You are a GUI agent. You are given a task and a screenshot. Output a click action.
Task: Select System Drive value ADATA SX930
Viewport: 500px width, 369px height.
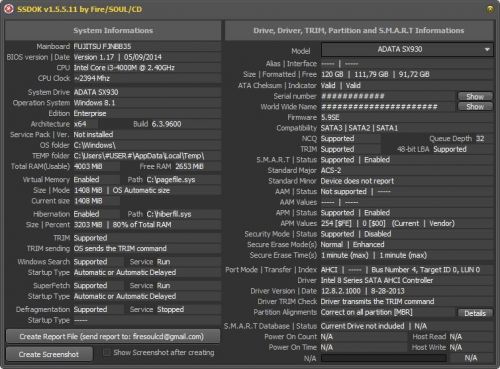pos(96,92)
